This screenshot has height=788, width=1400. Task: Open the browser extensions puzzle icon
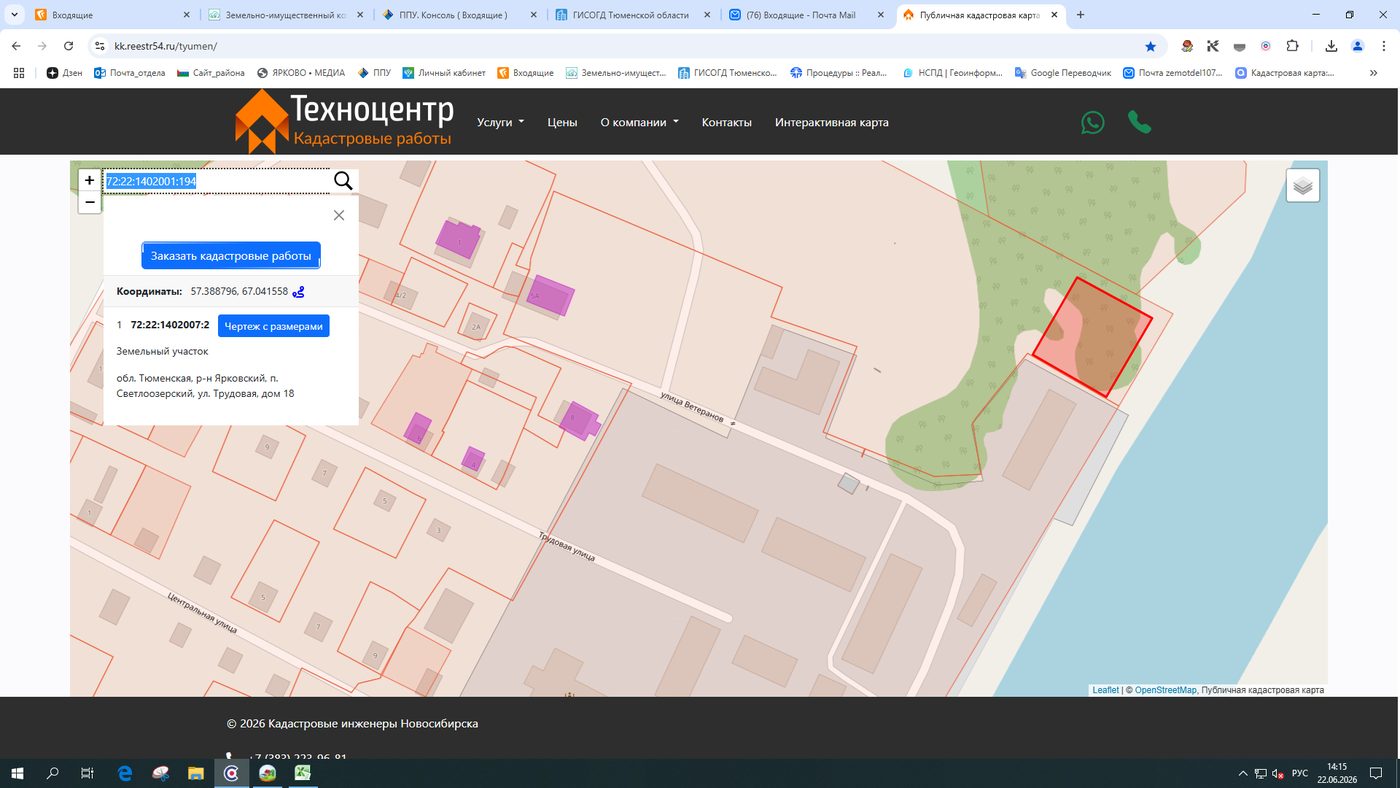pyautogui.click(x=1292, y=46)
